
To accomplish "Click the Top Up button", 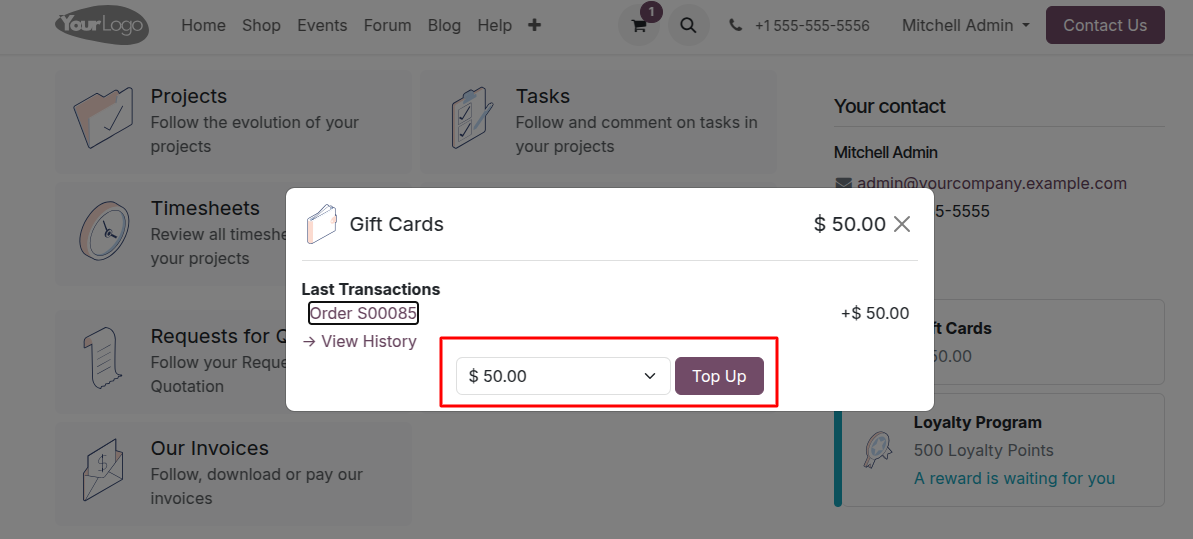I will [719, 376].
